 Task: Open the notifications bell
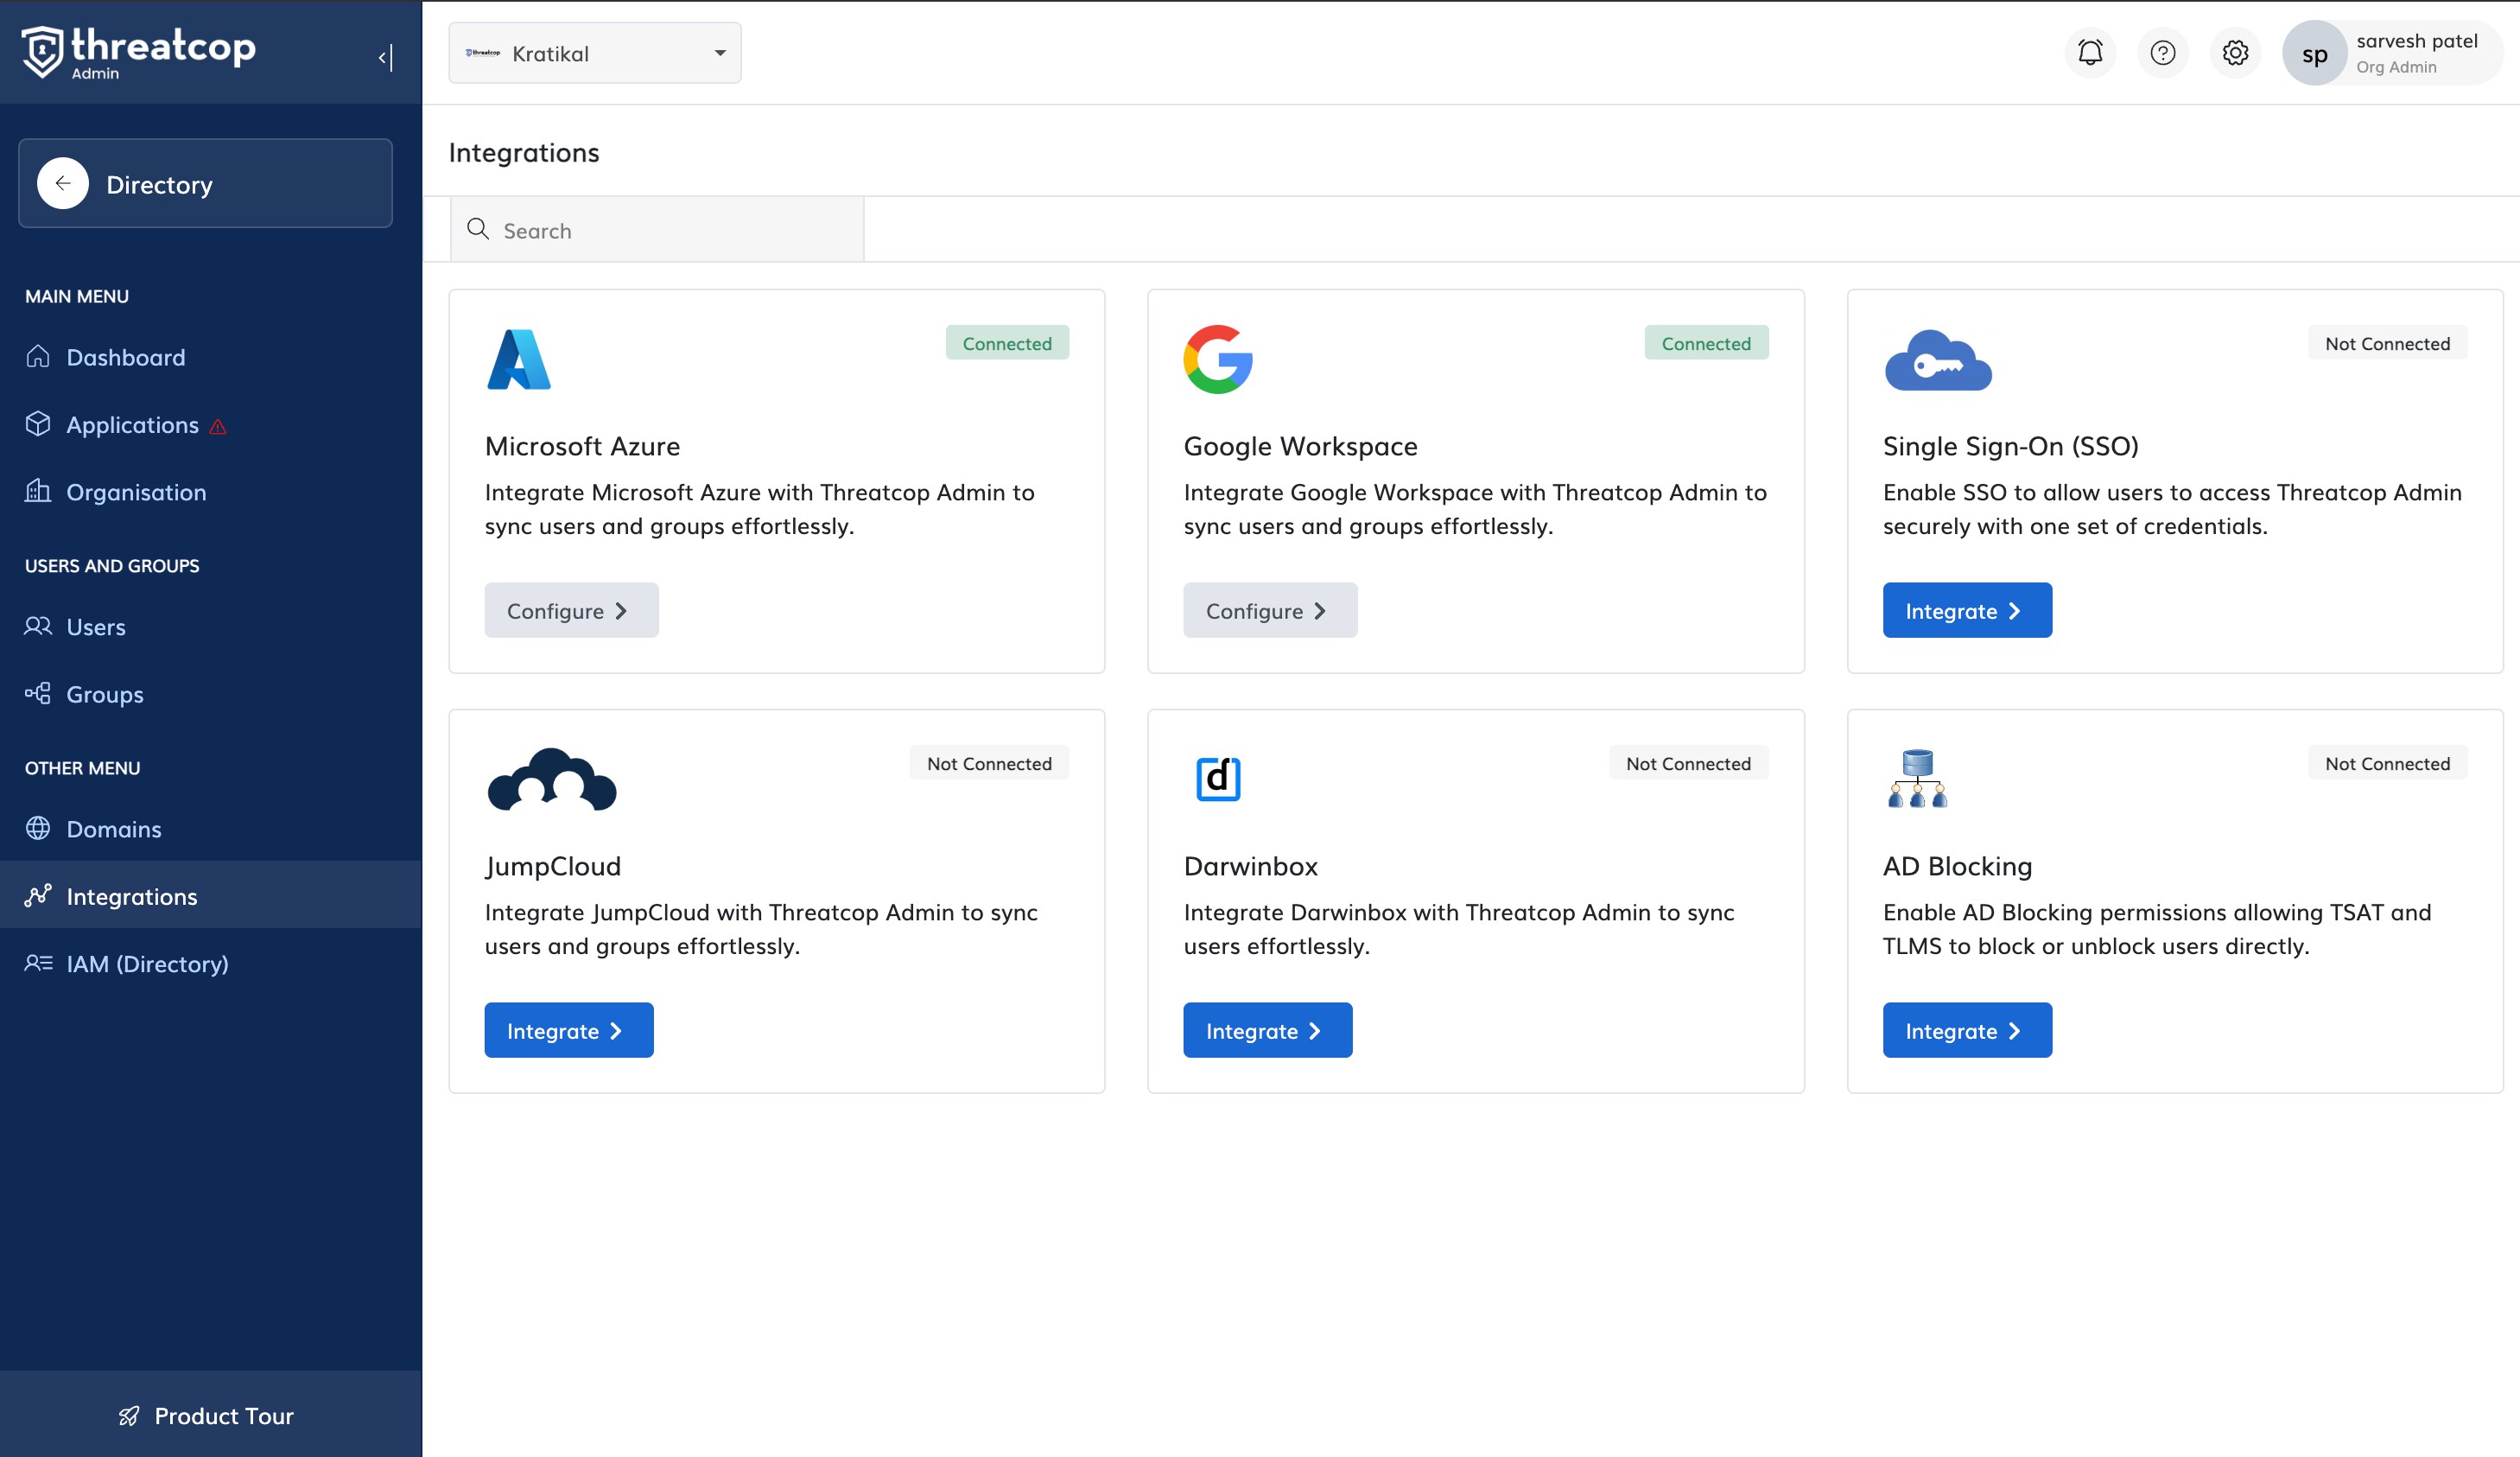[2090, 53]
